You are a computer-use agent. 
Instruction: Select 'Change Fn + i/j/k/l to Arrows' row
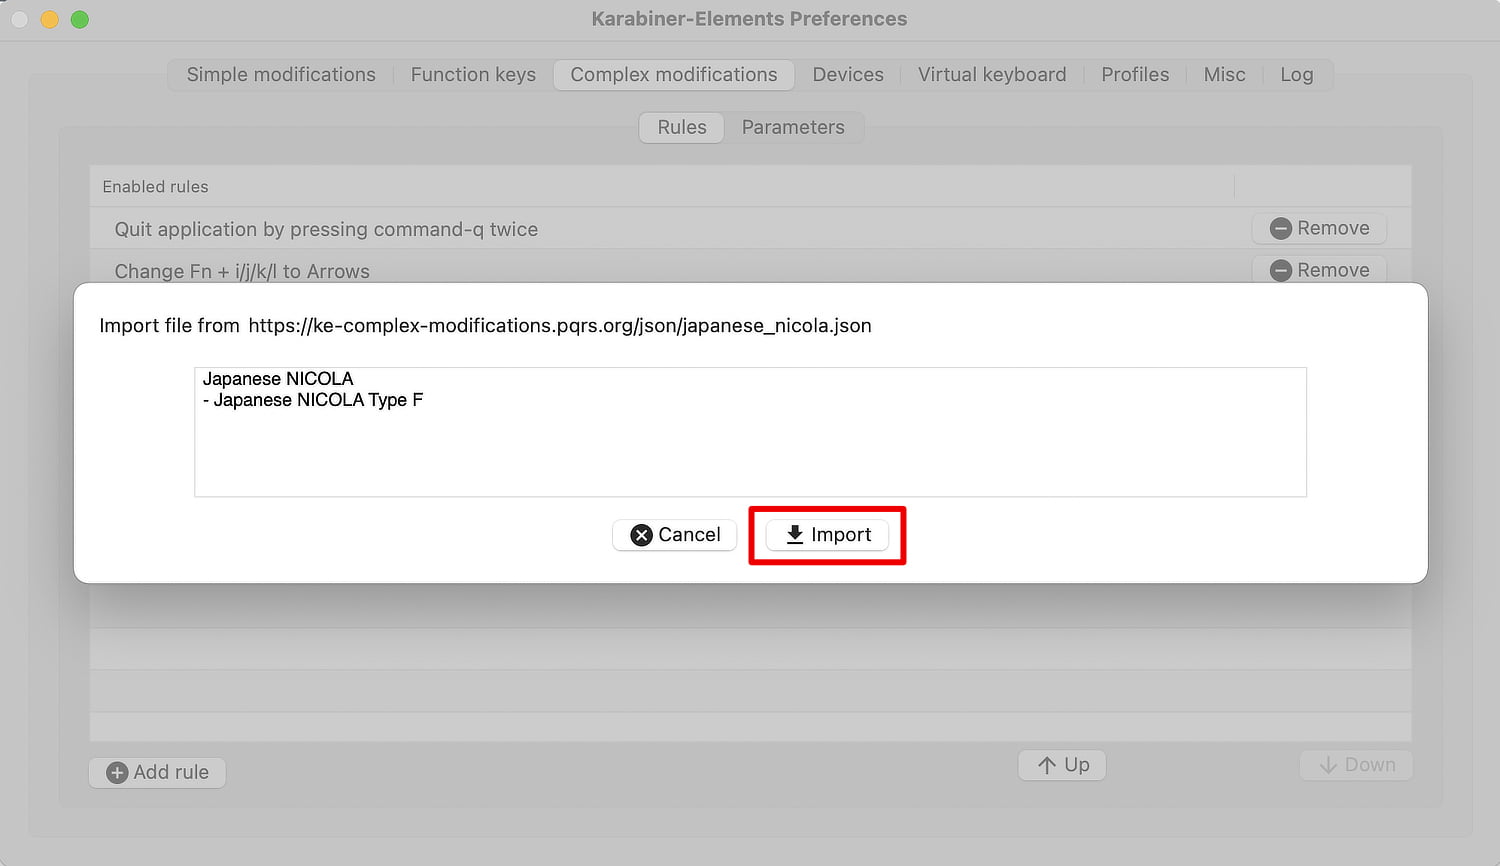(x=750, y=268)
